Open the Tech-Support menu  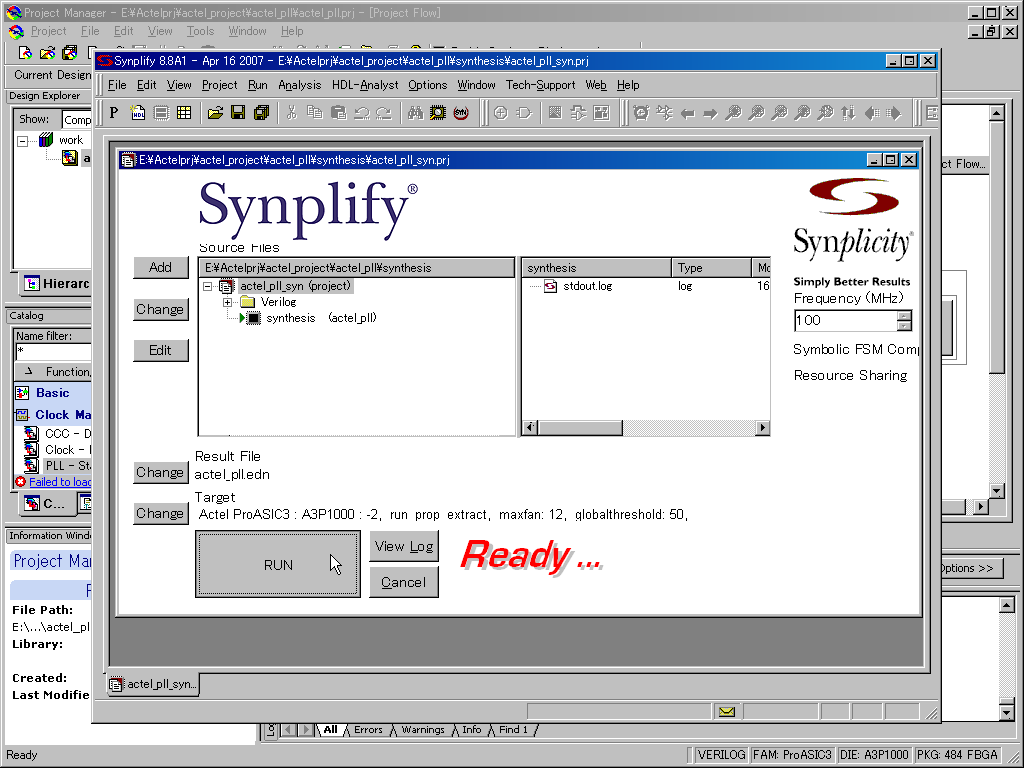(x=541, y=85)
